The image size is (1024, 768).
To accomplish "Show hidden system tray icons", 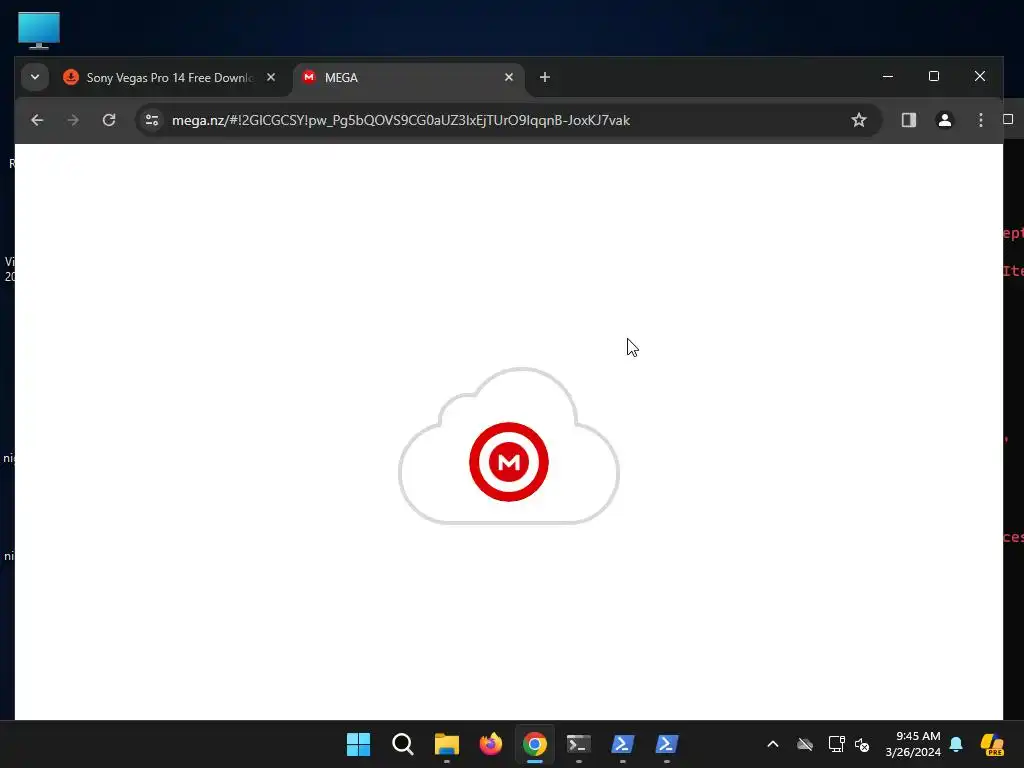I will (773, 744).
